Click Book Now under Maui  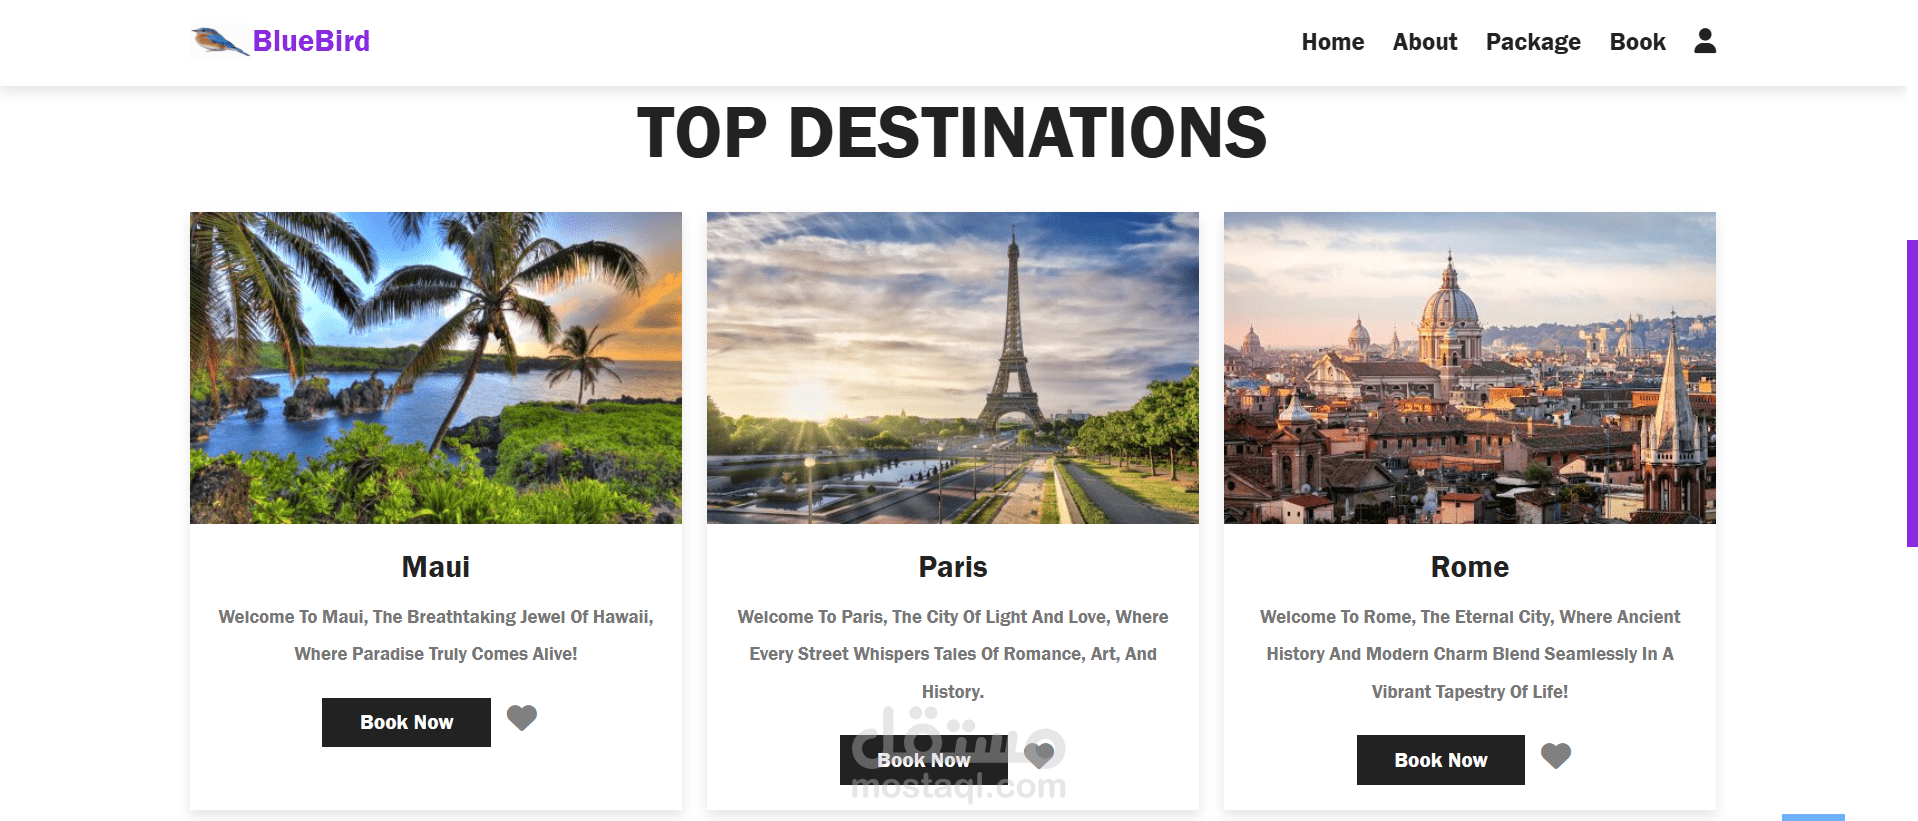(x=406, y=722)
